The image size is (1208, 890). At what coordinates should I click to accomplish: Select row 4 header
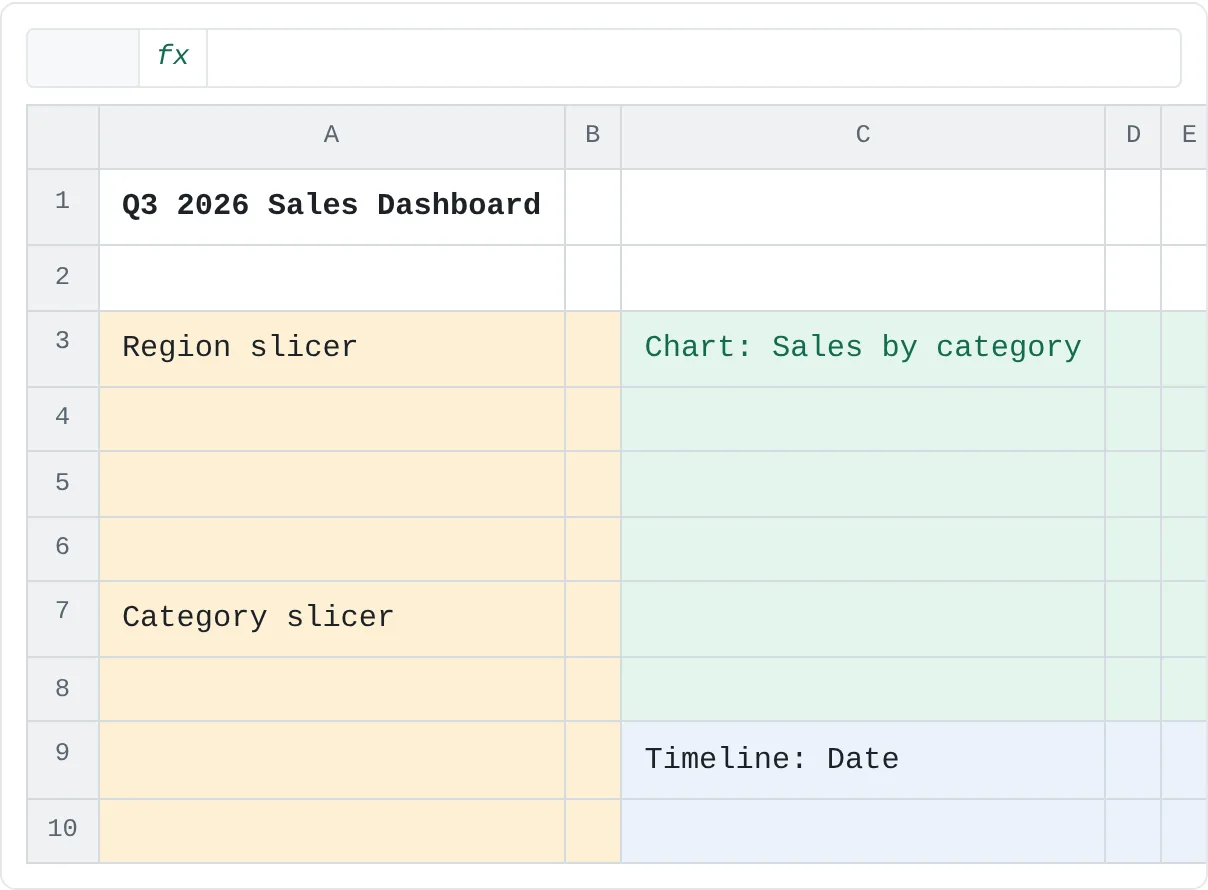pyautogui.click(x=63, y=419)
